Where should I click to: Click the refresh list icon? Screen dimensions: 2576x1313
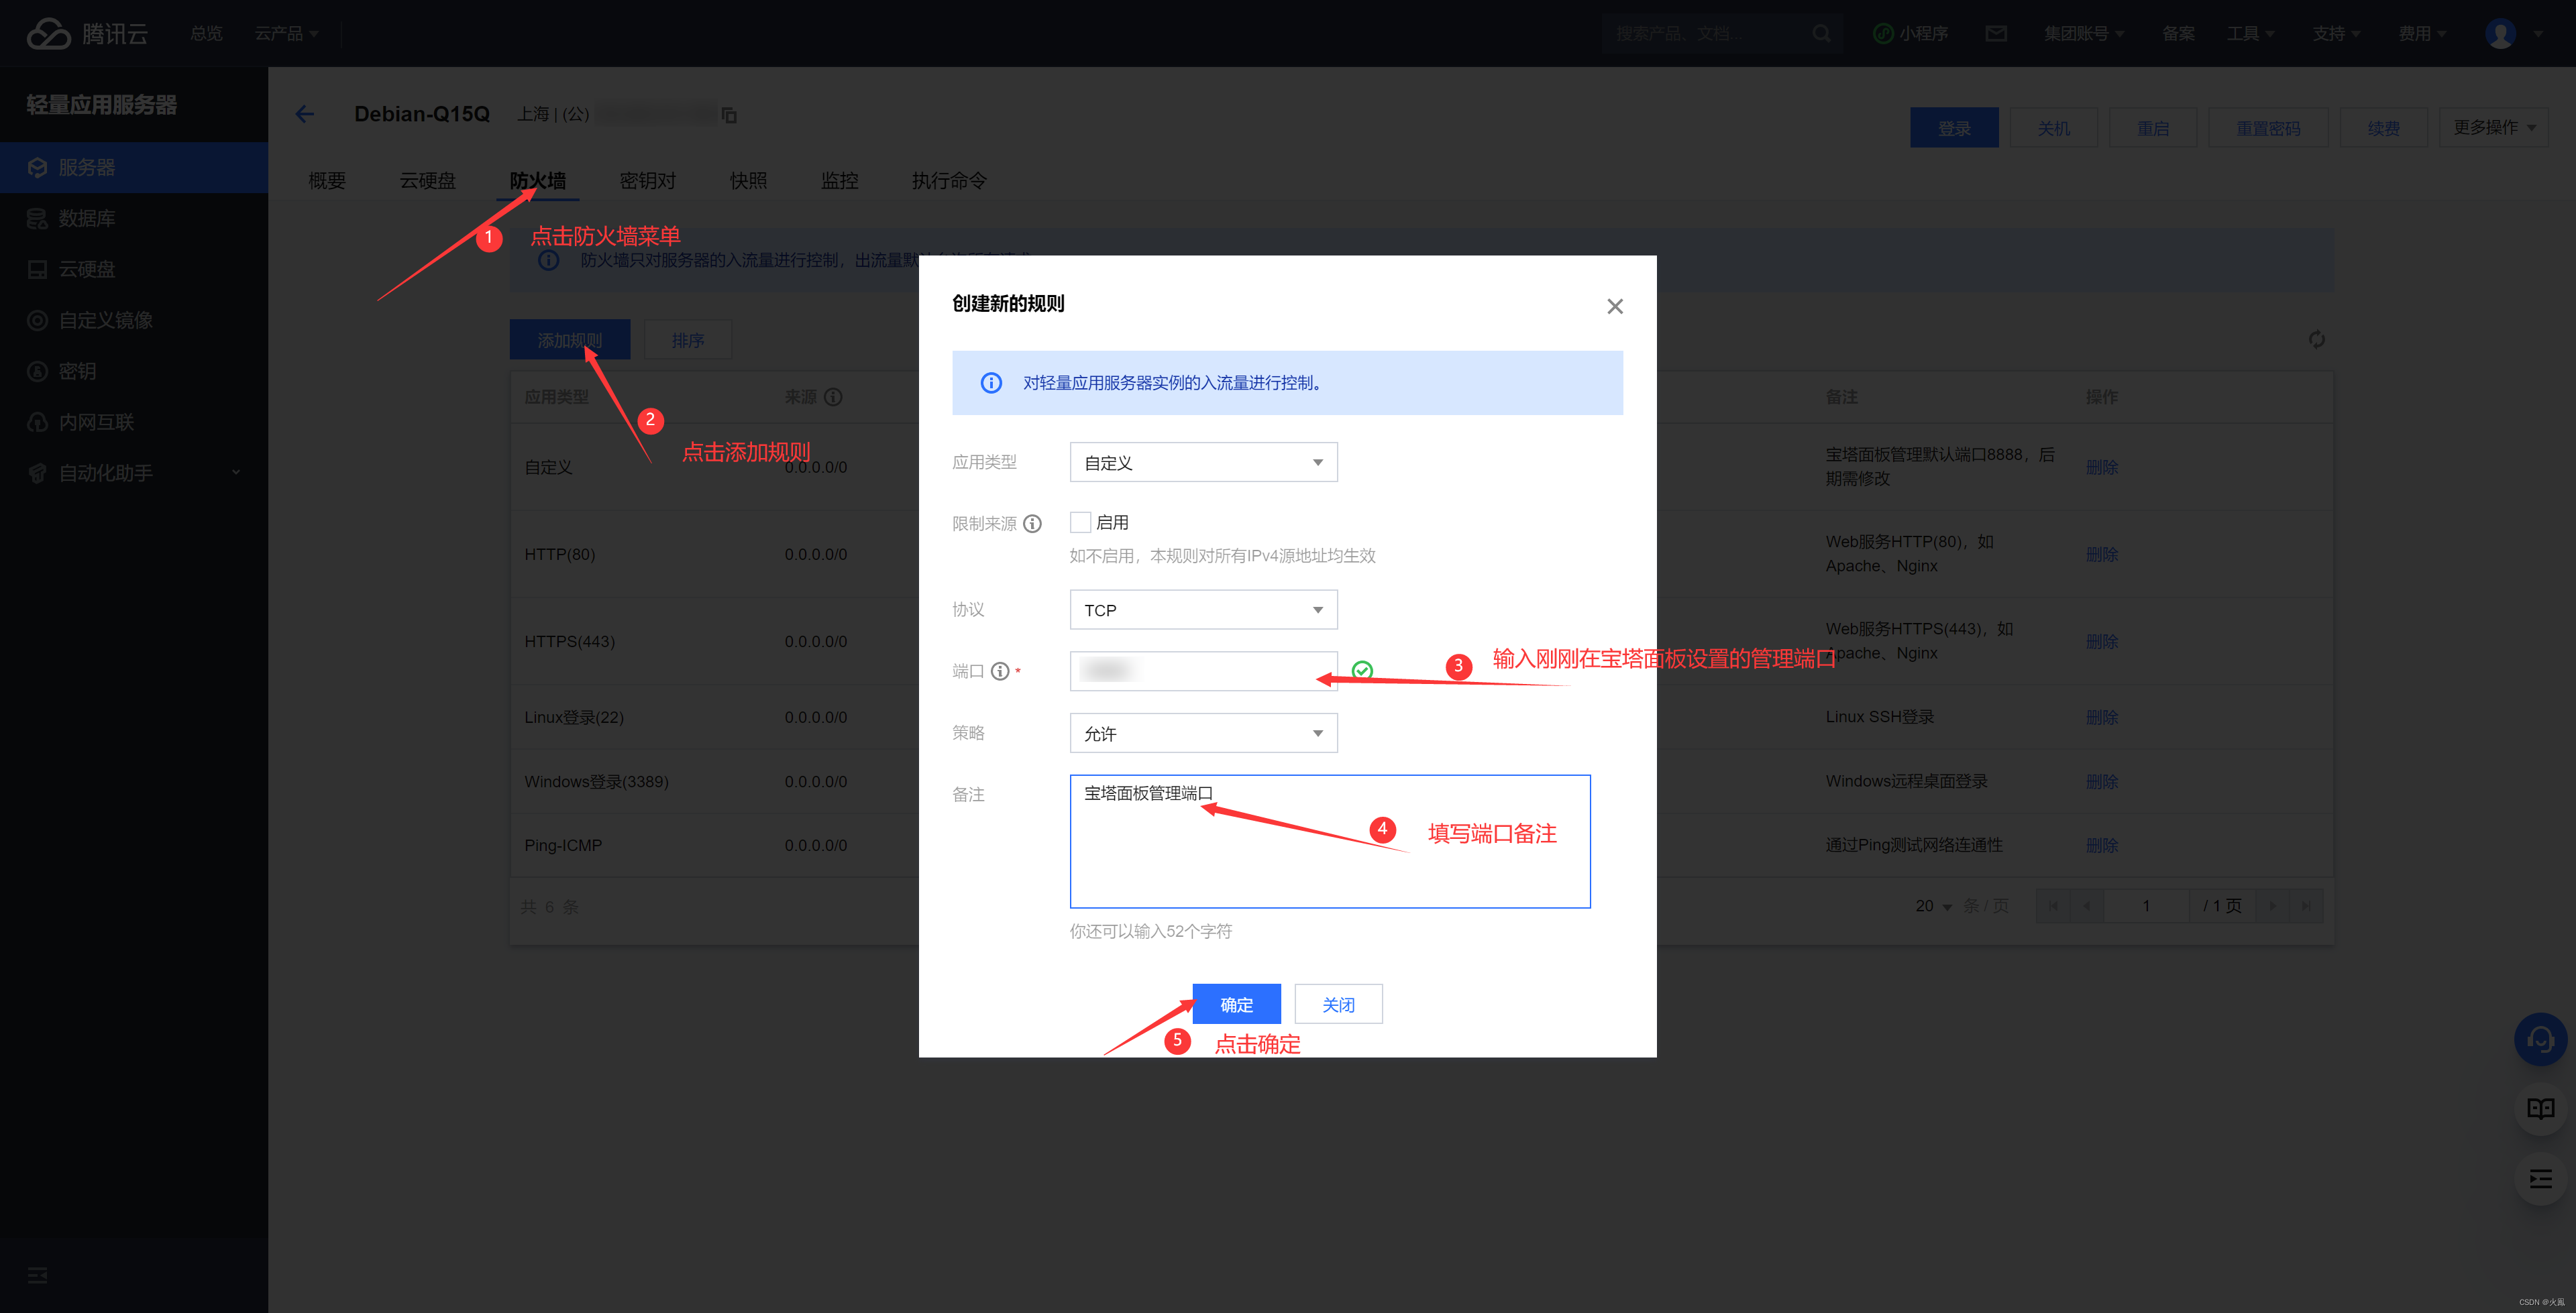coord(2316,340)
